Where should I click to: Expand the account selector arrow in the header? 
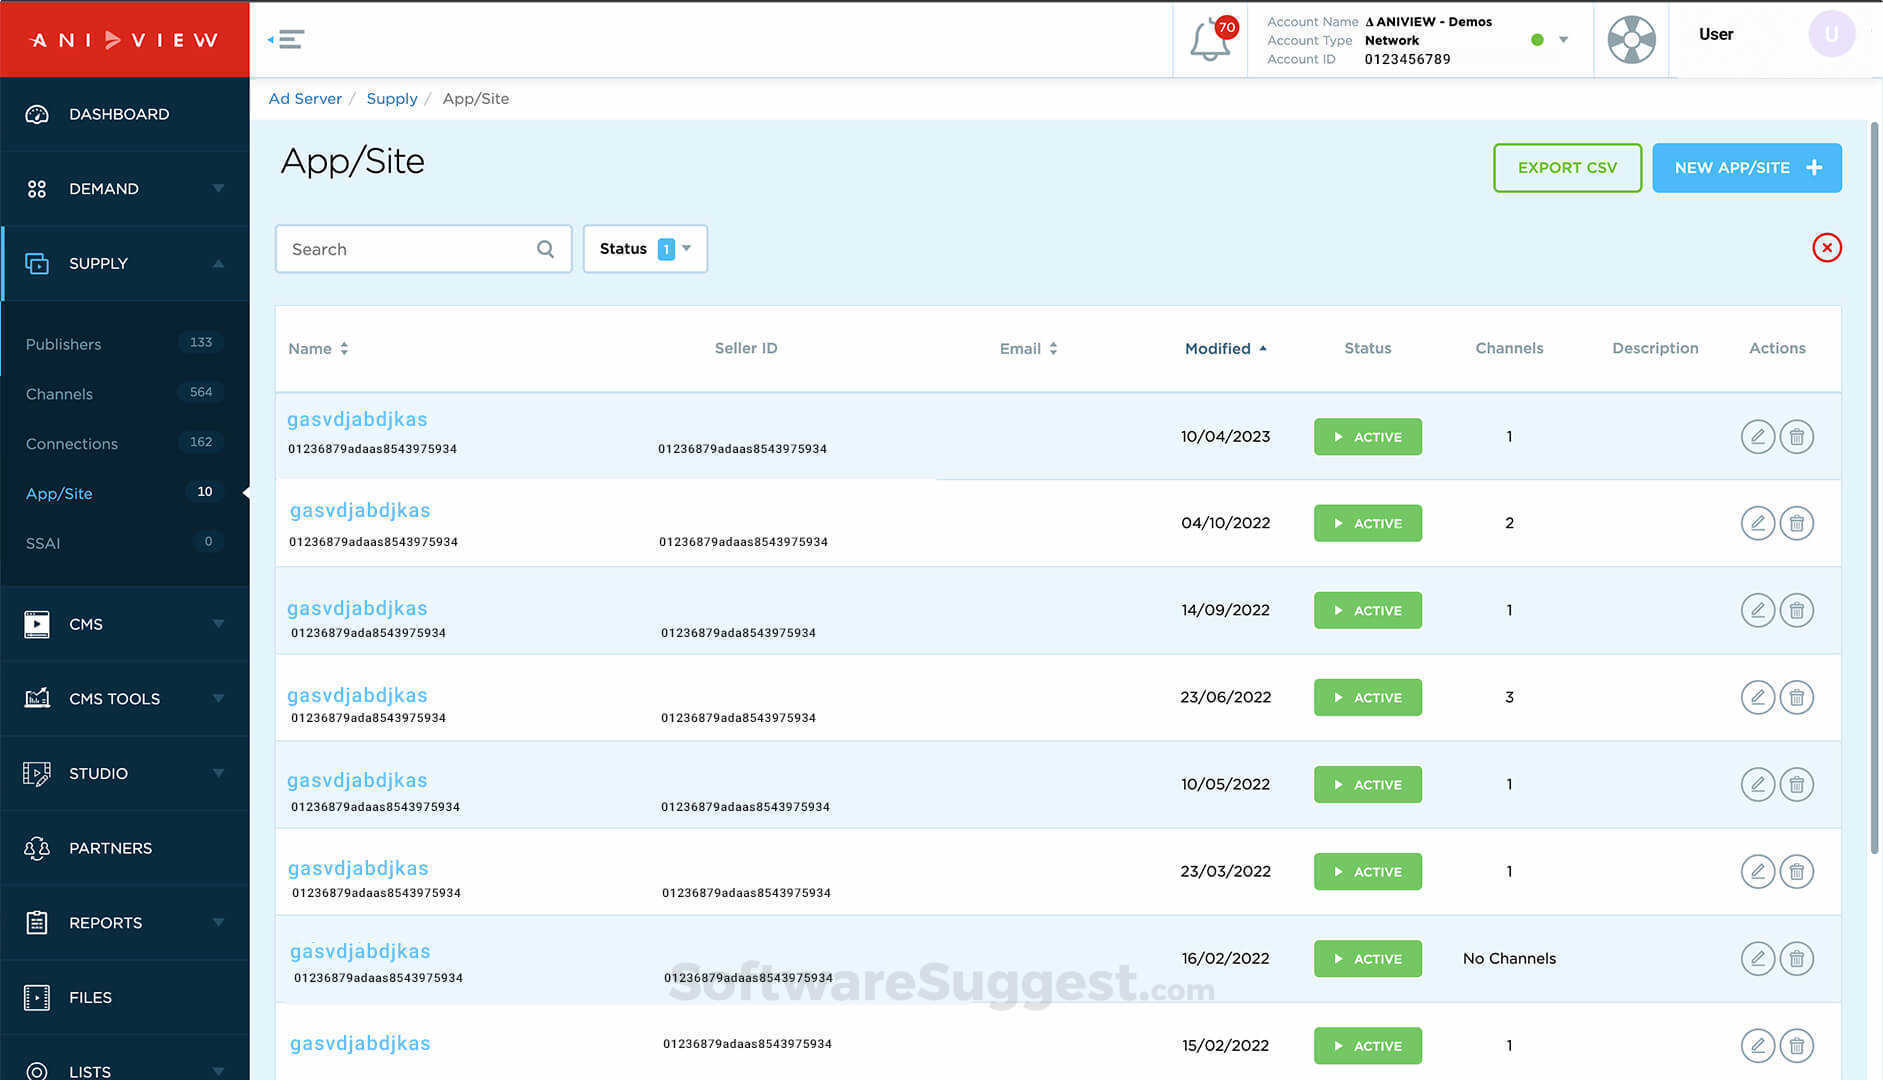point(1562,40)
